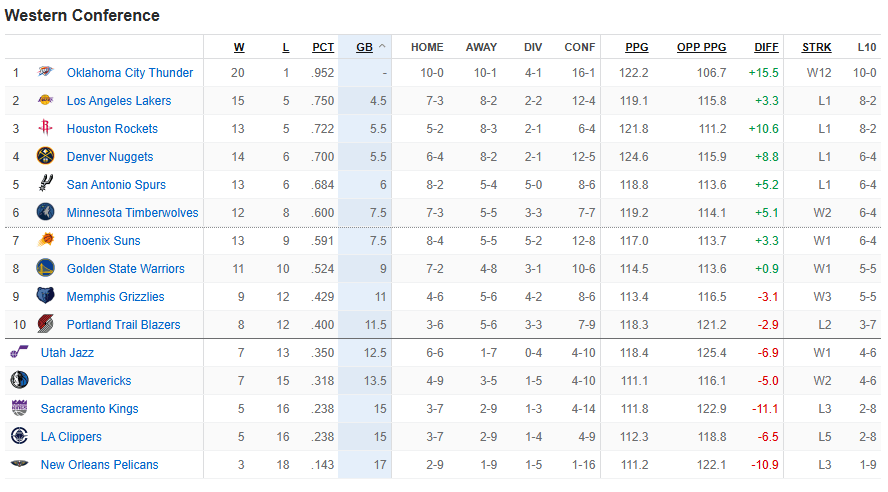
Task: Open the New Orleans Pelicans link
Action: coord(99,465)
